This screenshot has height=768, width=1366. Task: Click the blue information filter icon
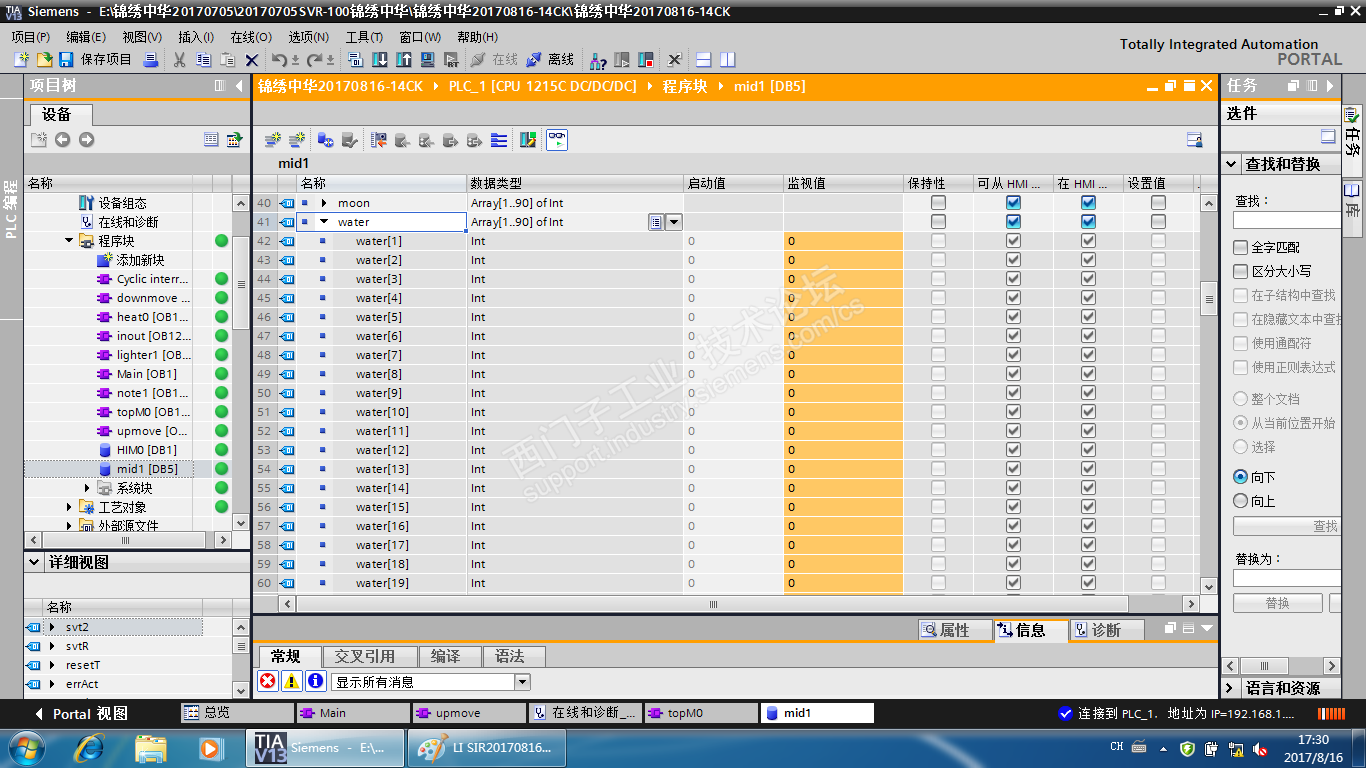tap(315, 681)
